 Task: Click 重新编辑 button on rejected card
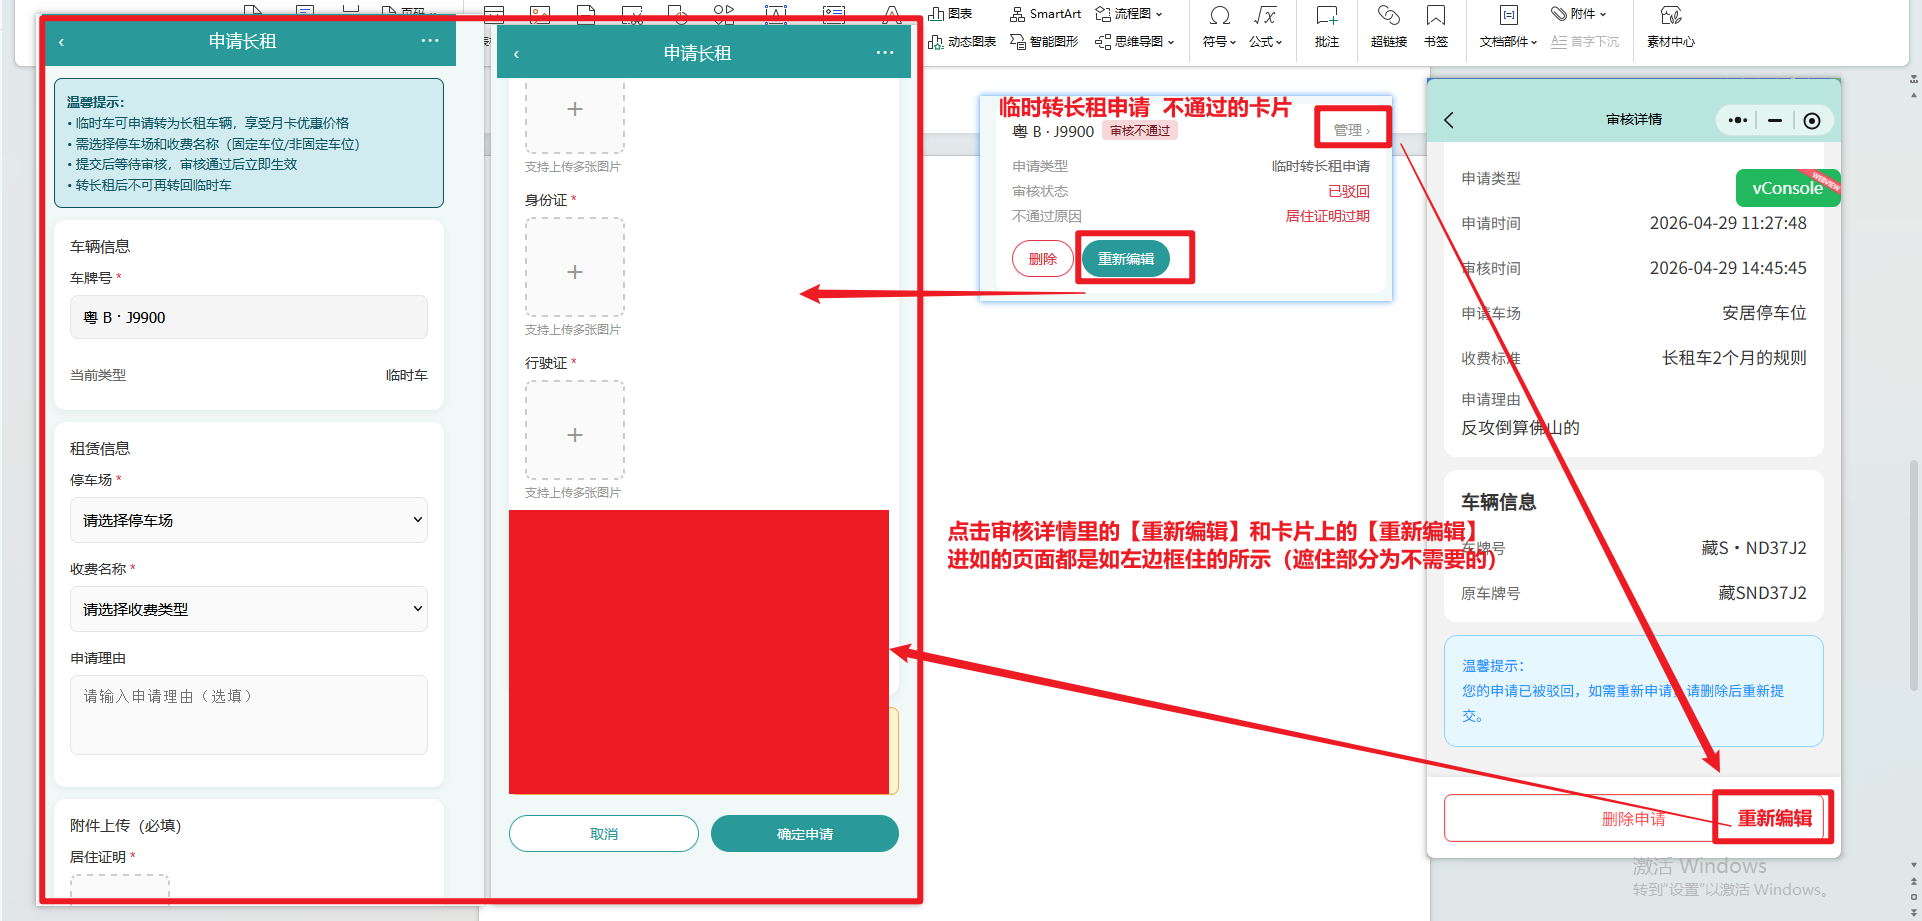coord(1126,259)
